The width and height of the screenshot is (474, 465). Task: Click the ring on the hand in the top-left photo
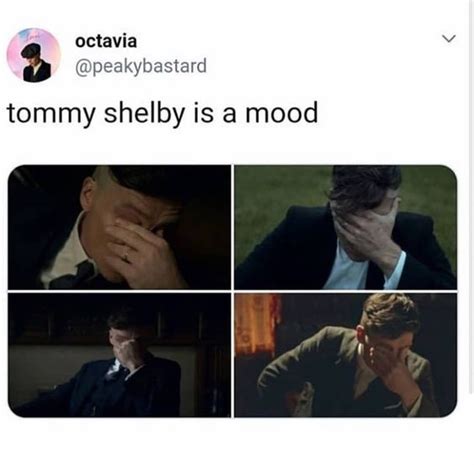[x=126, y=257]
